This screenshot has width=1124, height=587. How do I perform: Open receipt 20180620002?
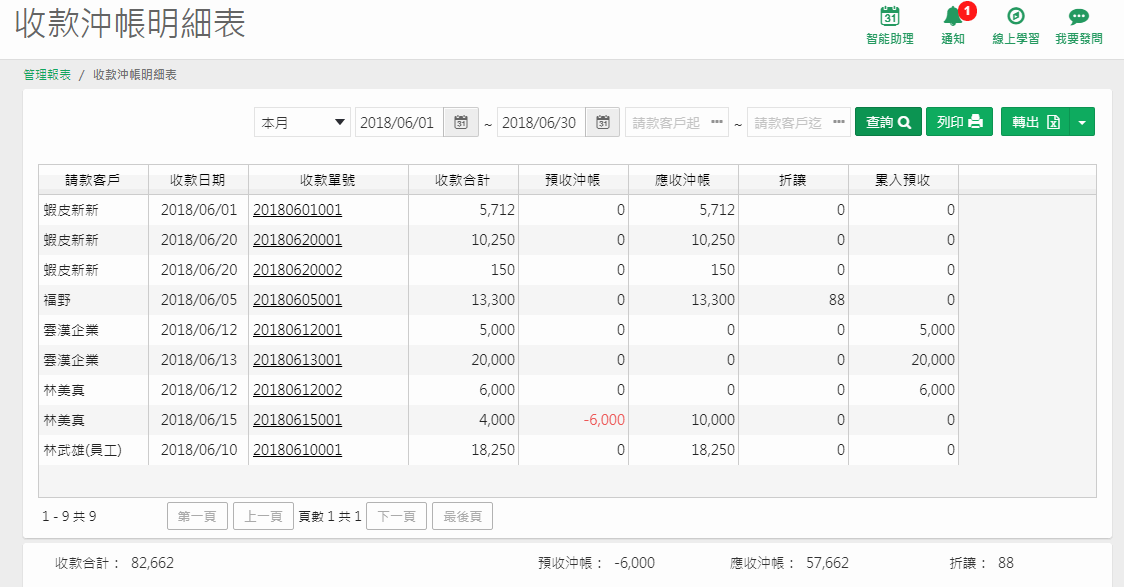[x=297, y=270]
